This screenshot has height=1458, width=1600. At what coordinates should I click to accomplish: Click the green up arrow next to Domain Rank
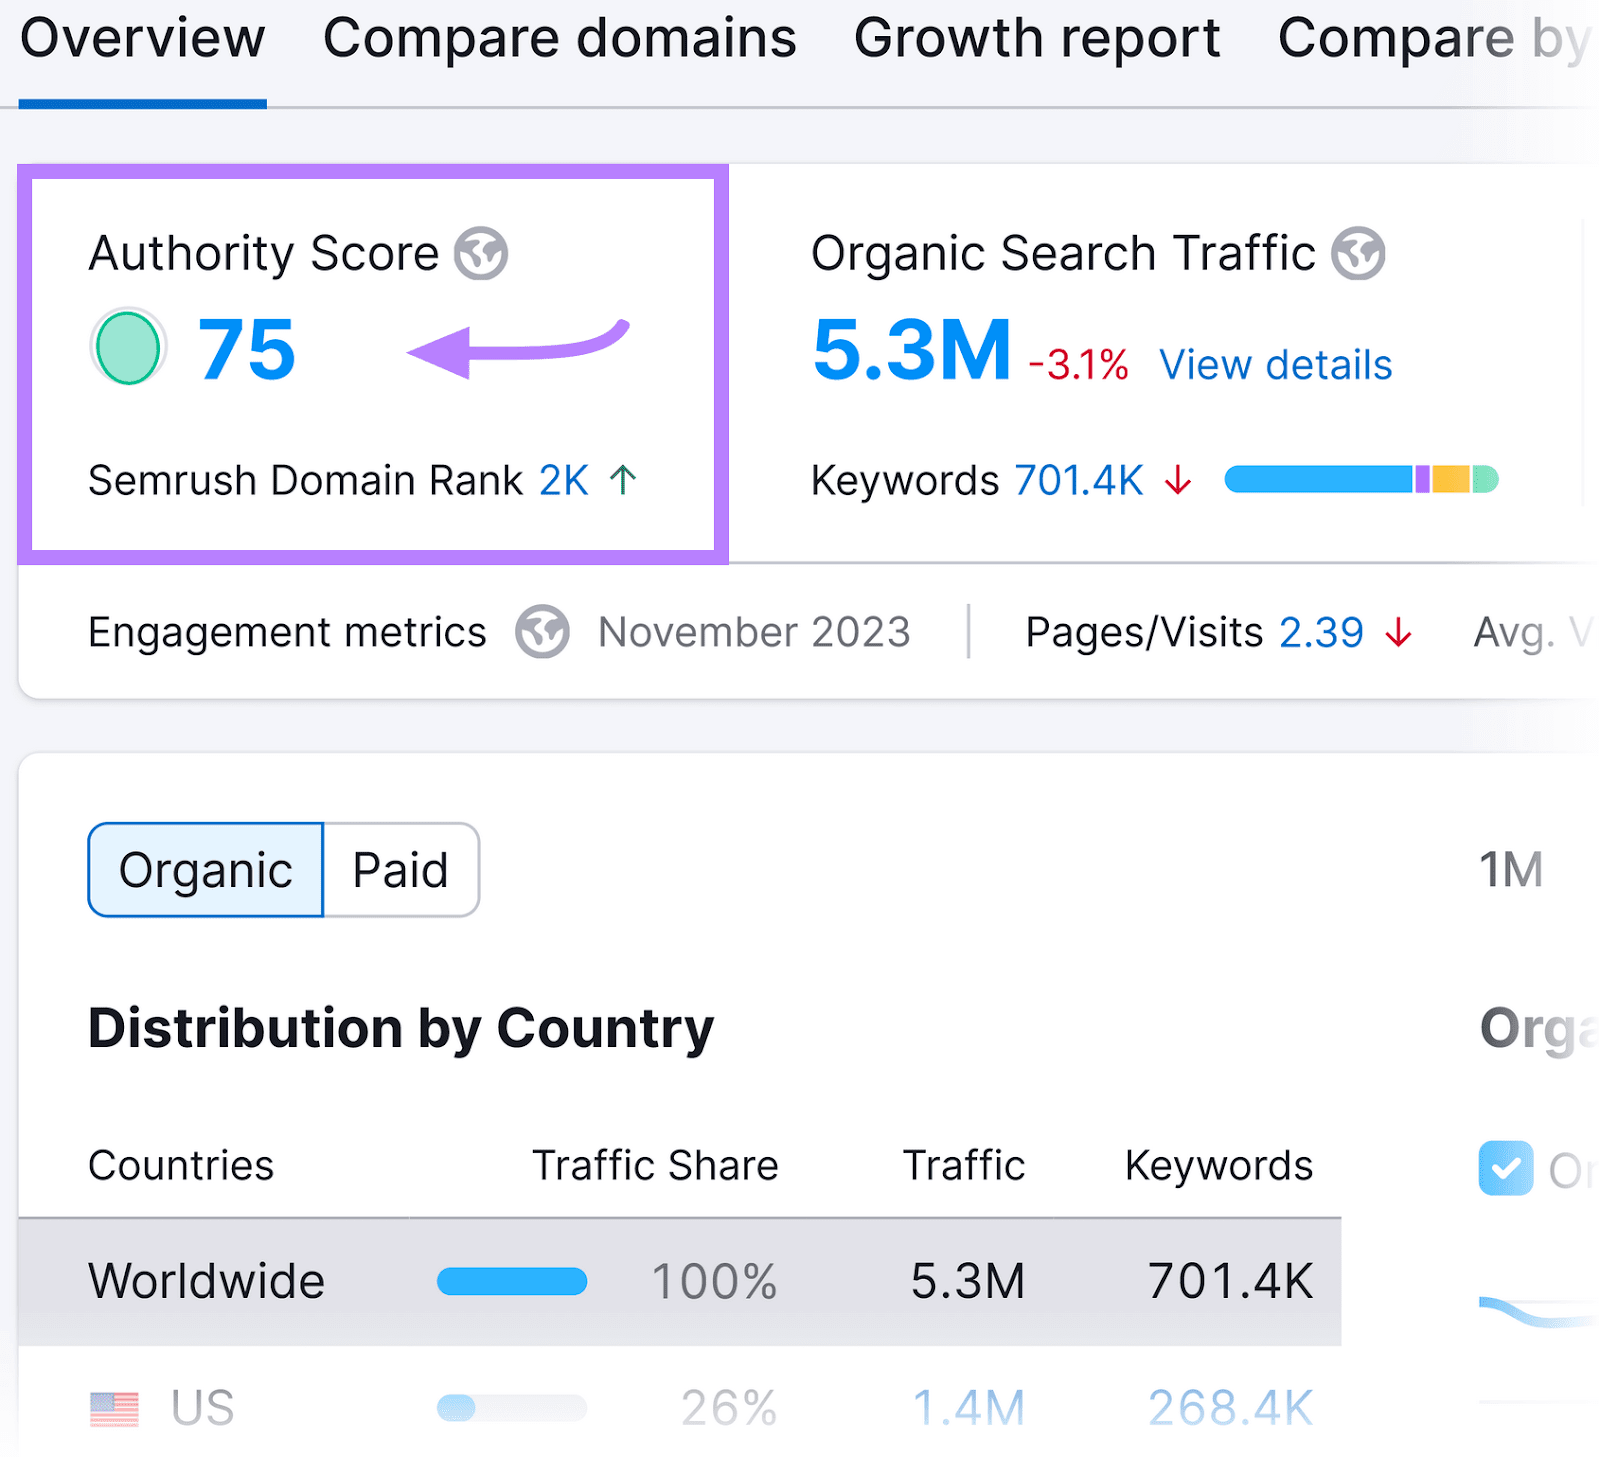[623, 479]
